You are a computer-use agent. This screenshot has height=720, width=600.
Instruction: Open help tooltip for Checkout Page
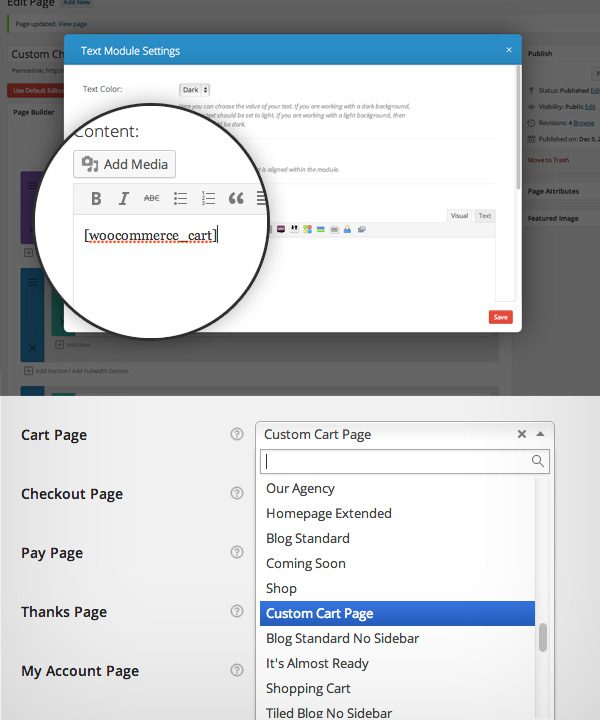point(236,493)
